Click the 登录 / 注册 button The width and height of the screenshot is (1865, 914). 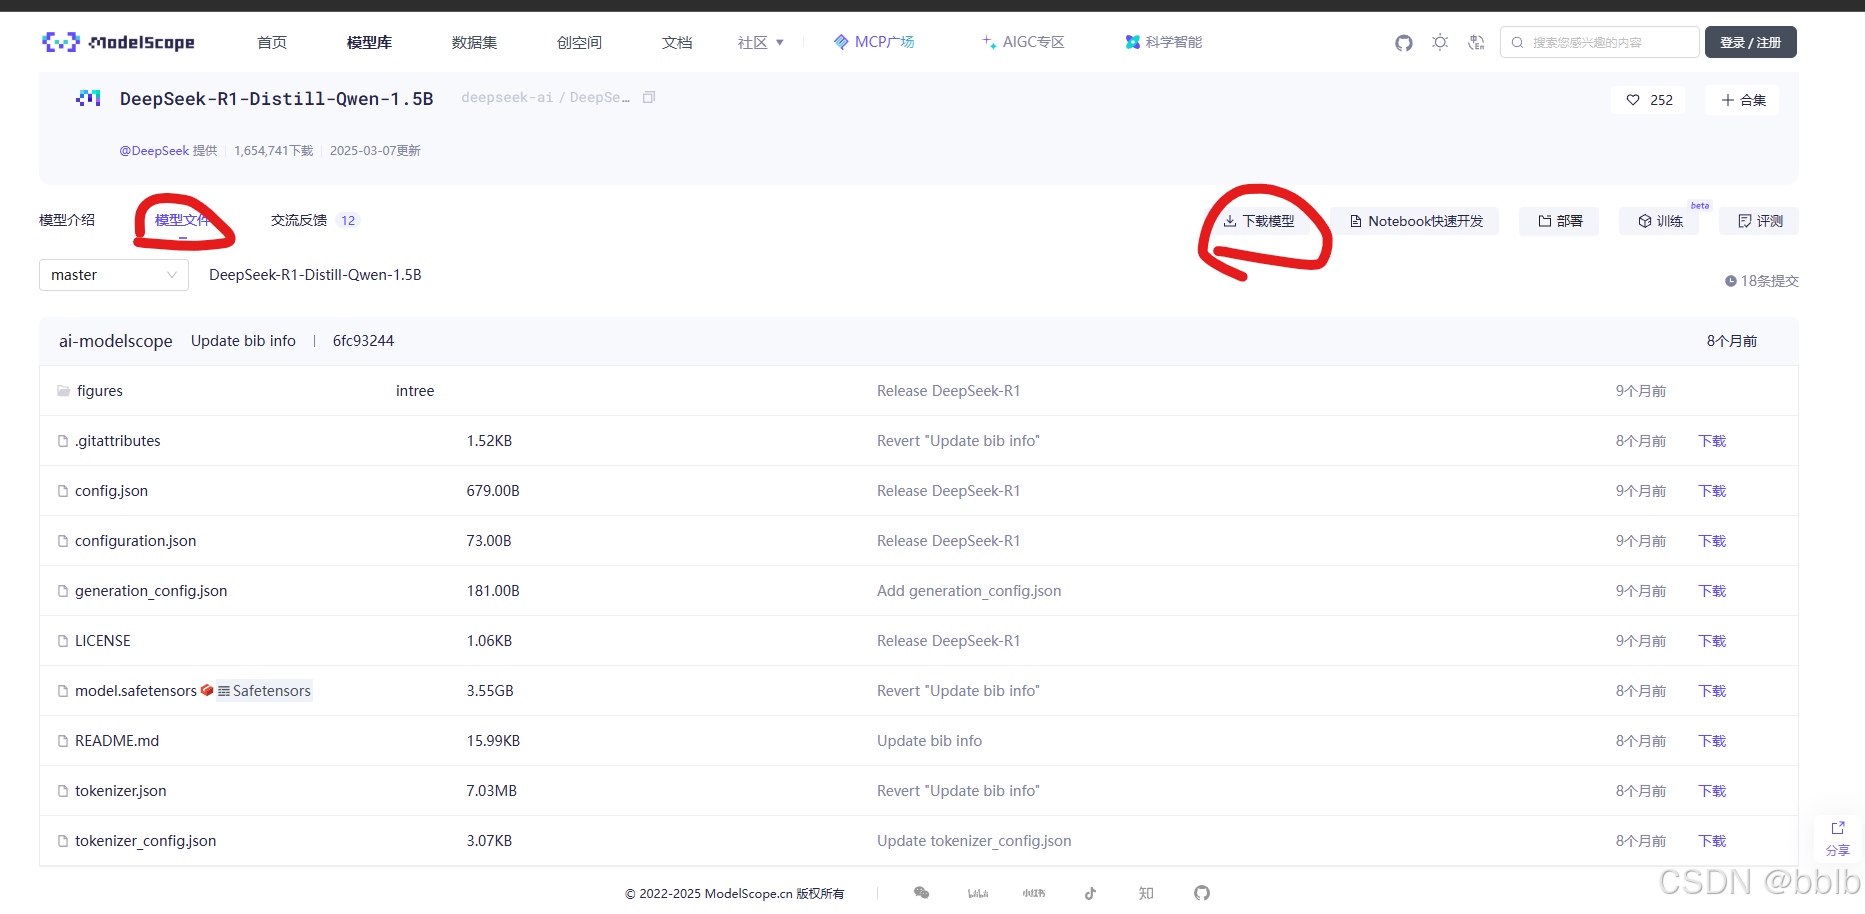click(1750, 42)
